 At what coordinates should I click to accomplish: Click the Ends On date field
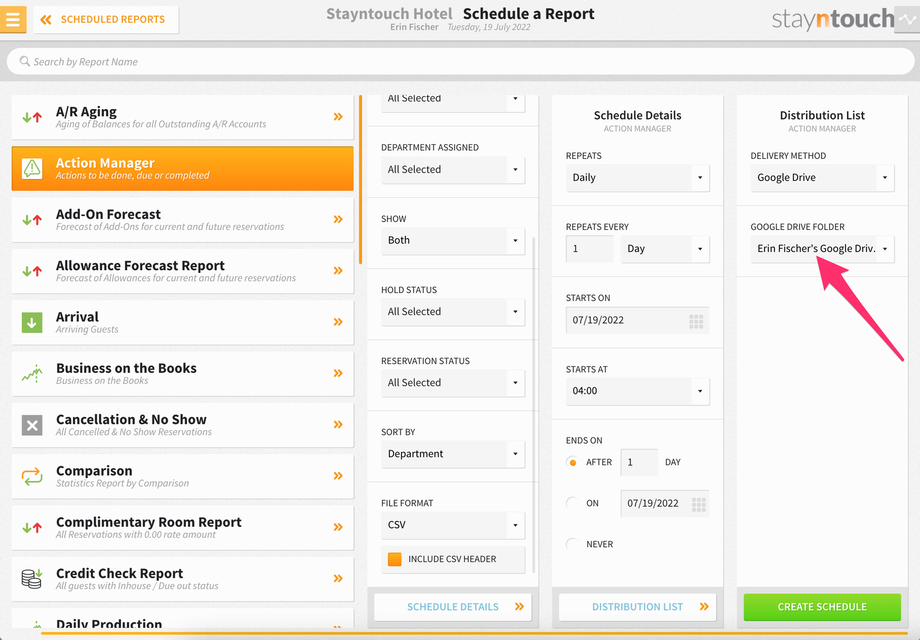click(x=665, y=503)
